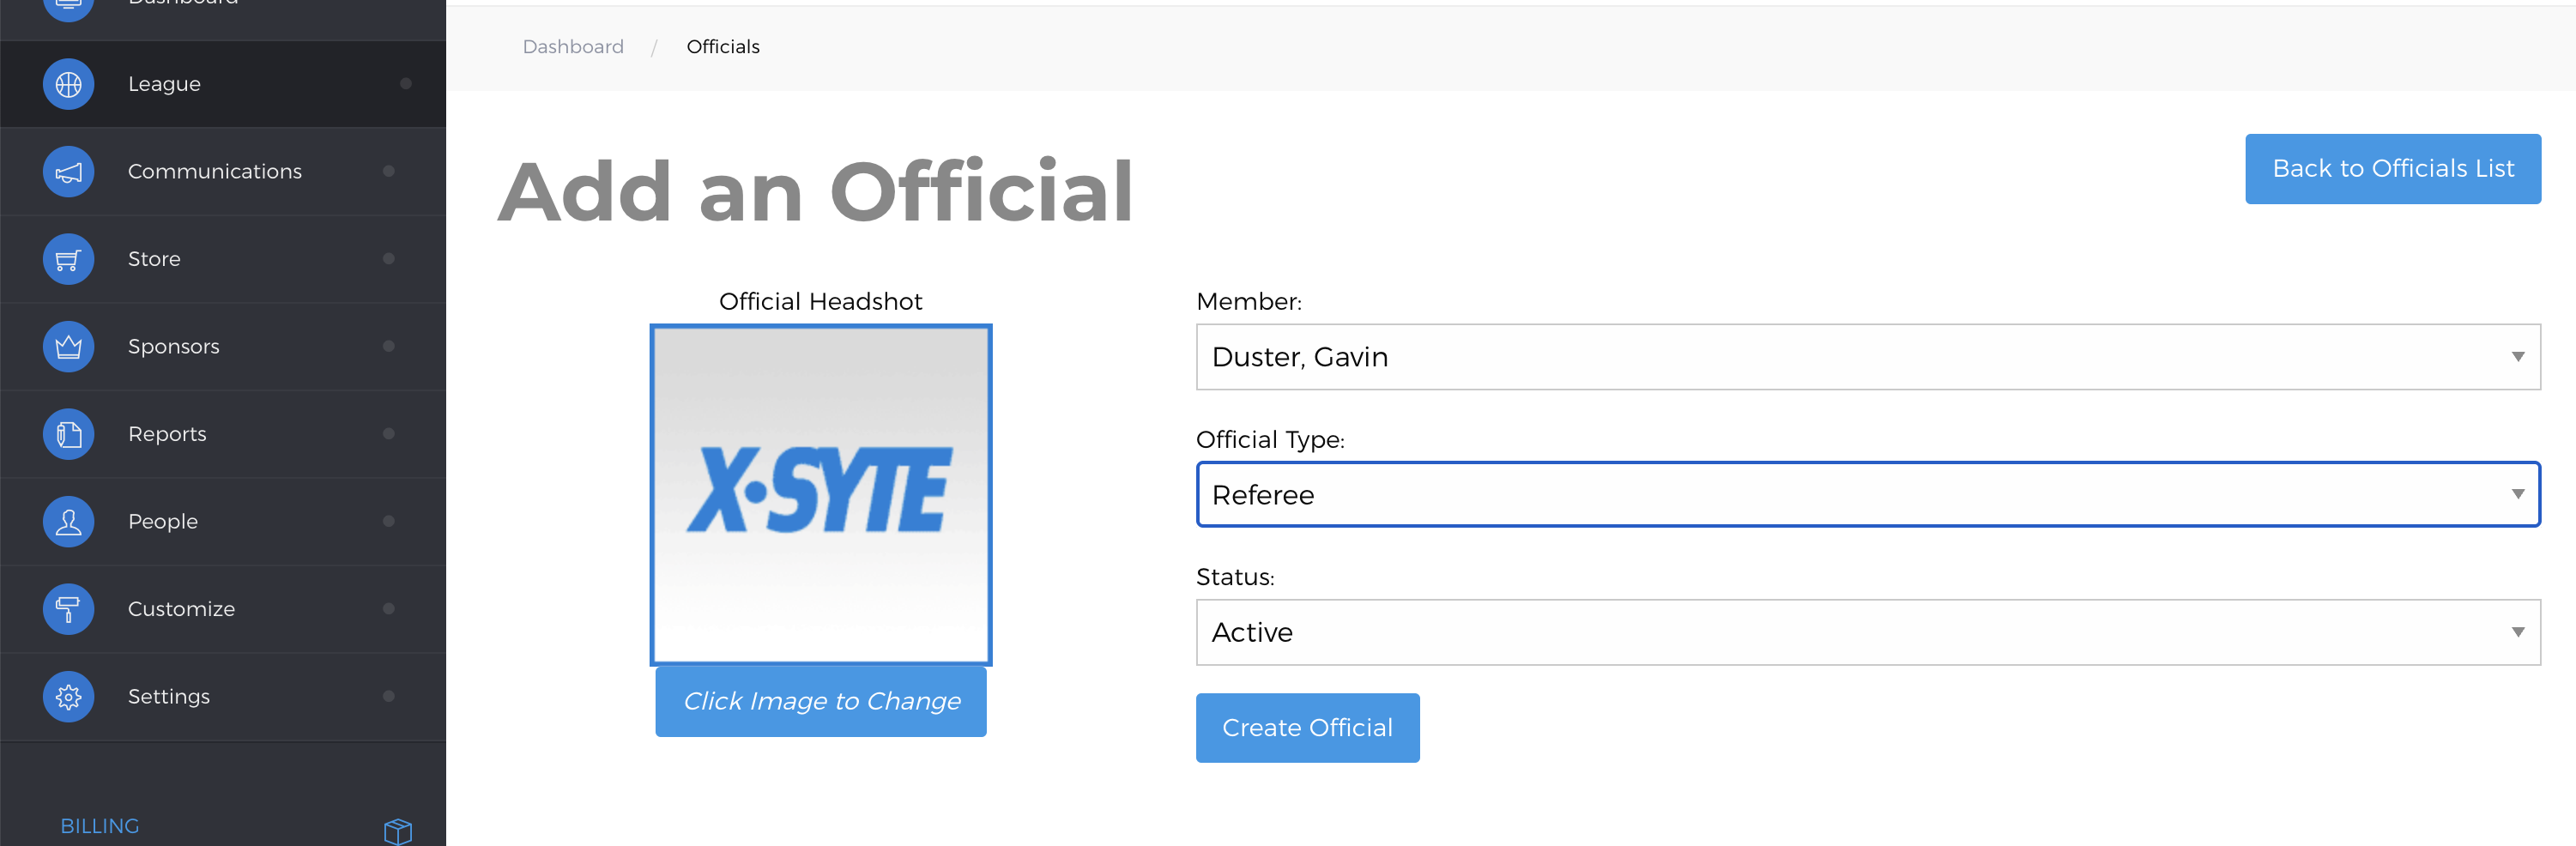Click the People person icon

(68, 522)
